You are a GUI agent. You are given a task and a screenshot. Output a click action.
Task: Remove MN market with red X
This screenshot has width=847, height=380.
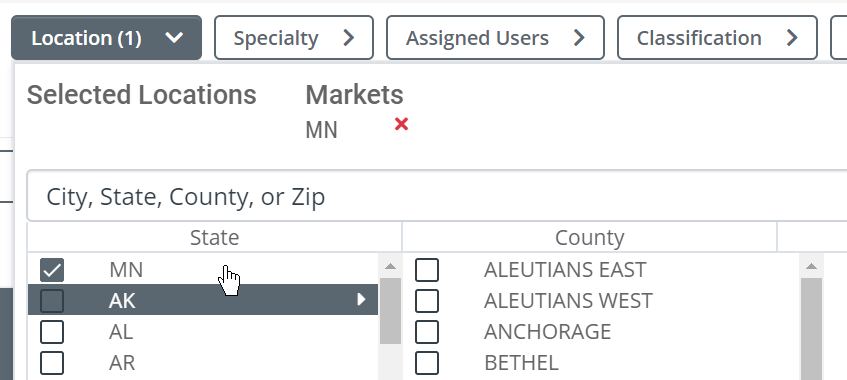[401, 125]
